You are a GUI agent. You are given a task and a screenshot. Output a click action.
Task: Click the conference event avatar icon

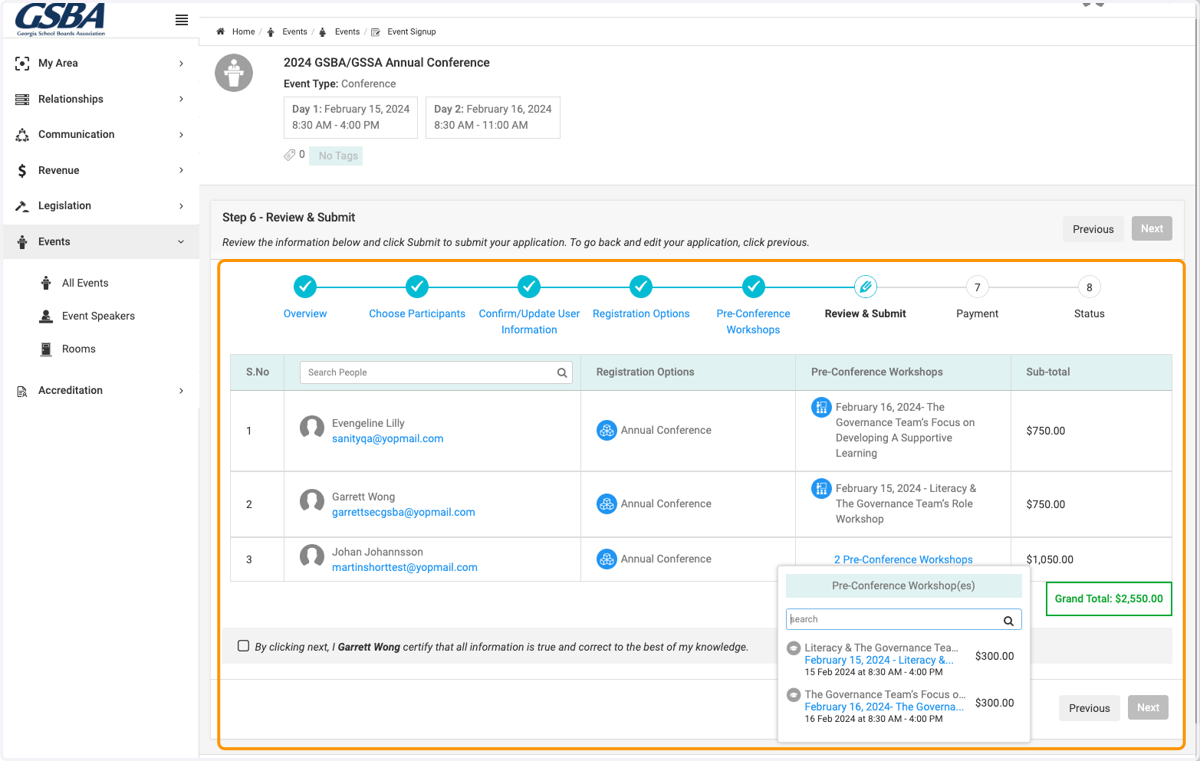(234, 73)
